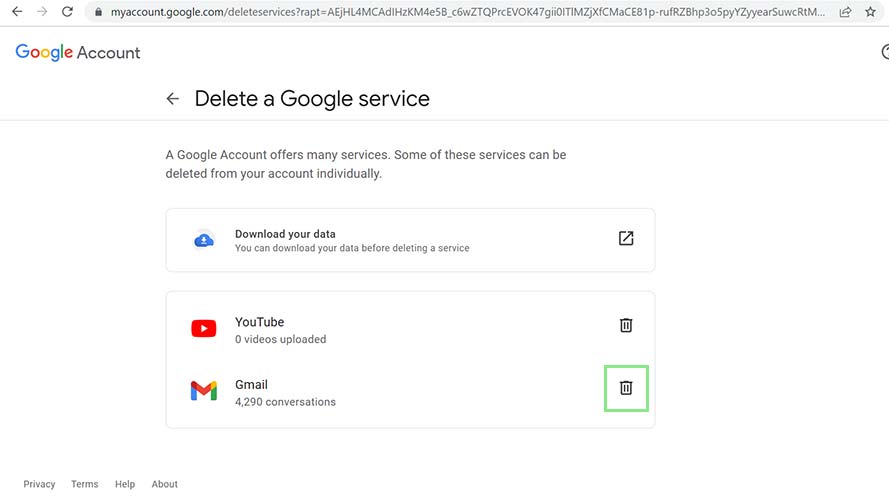Open the About footer link

pyautogui.click(x=164, y=484)
